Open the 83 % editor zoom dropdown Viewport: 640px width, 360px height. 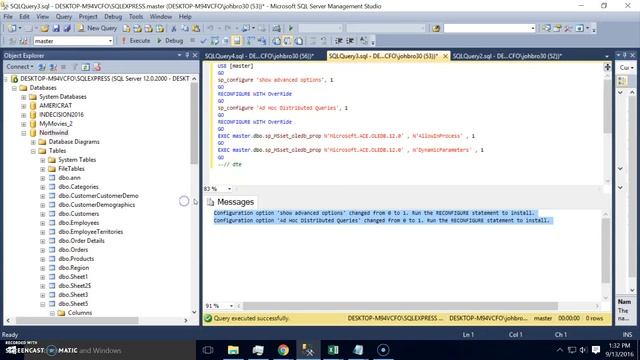tap(229, 189)
